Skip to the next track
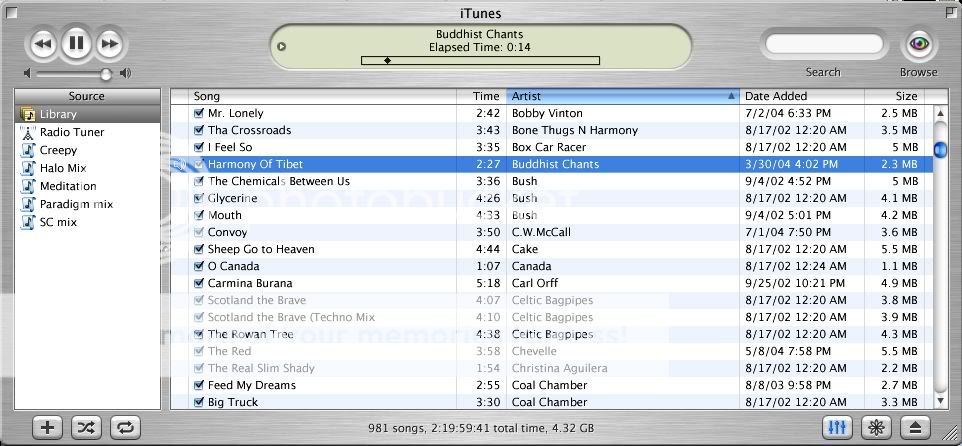The height and width of the screenshot is (446, 962). click(x=110, y=44)
